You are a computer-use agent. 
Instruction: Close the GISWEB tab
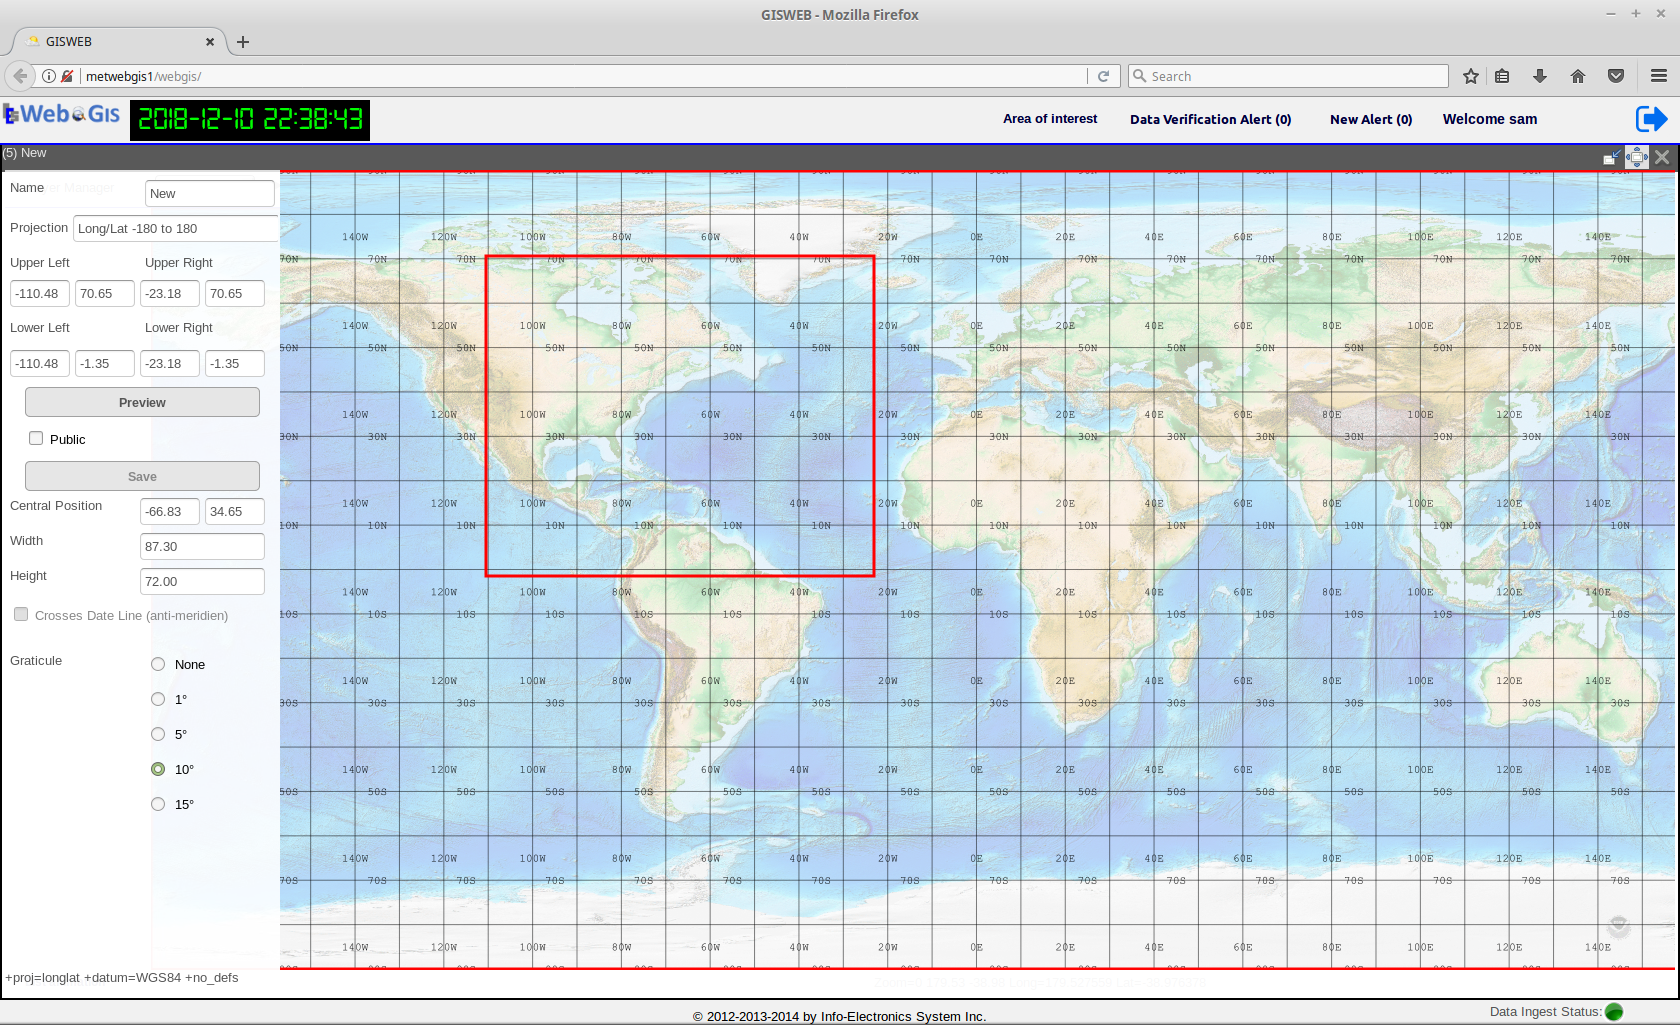[210, 42]
